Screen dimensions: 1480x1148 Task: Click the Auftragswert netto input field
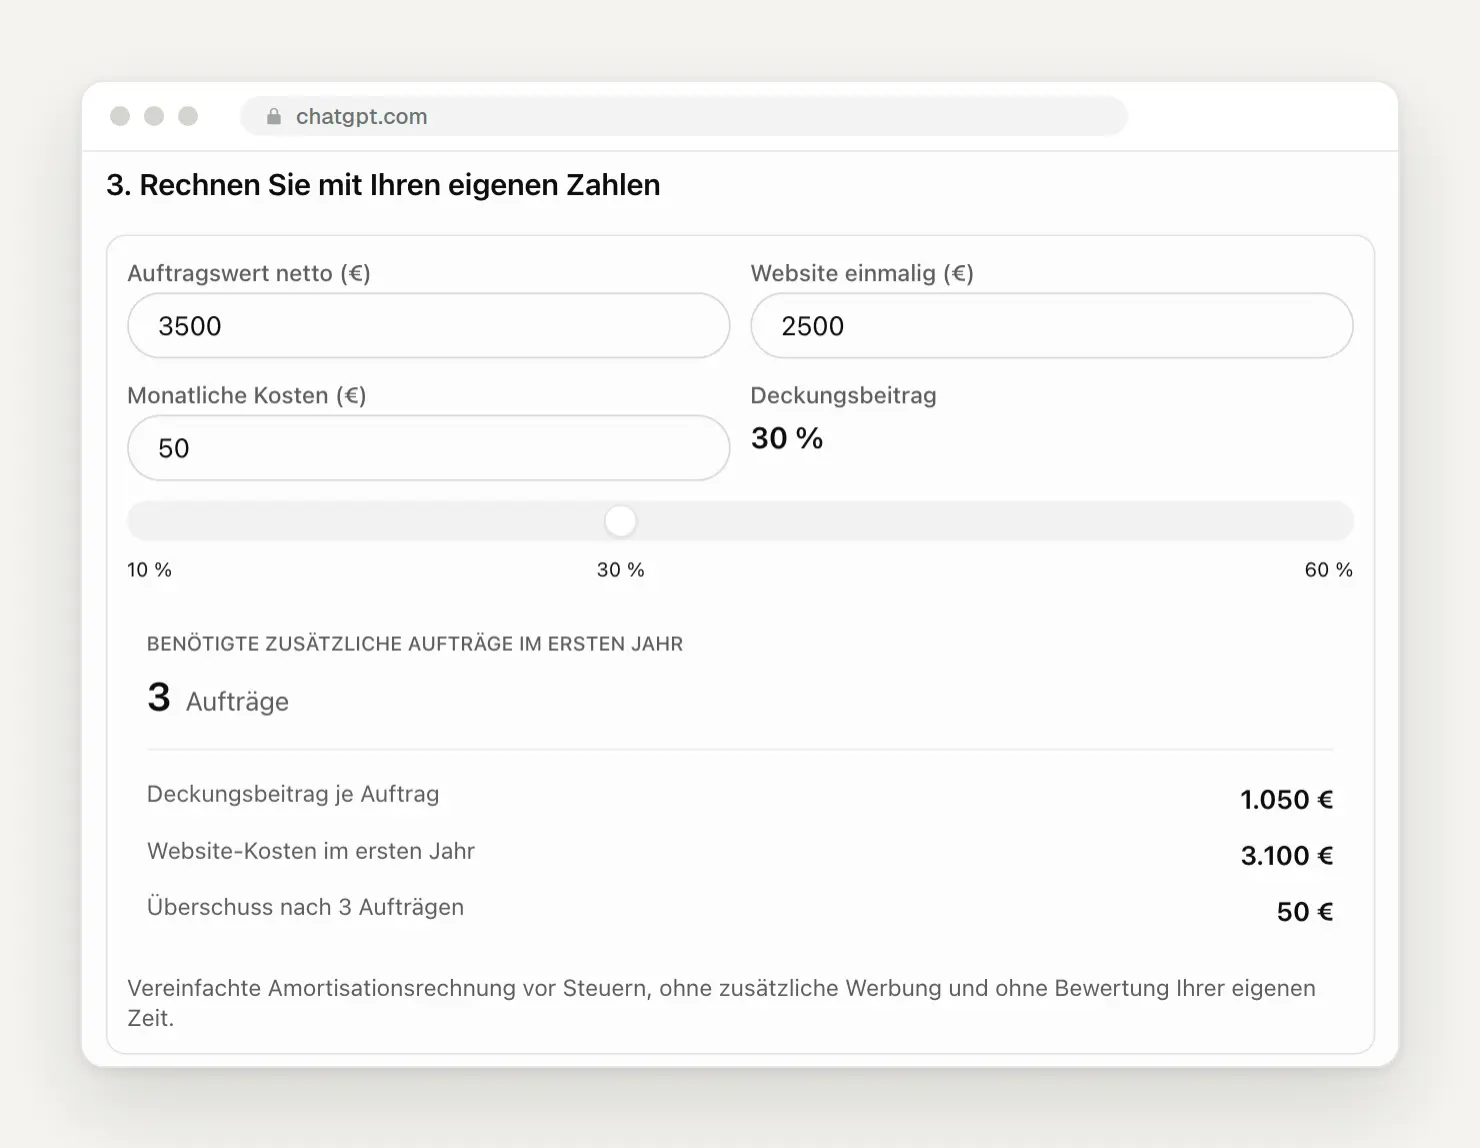pos(429,326)
